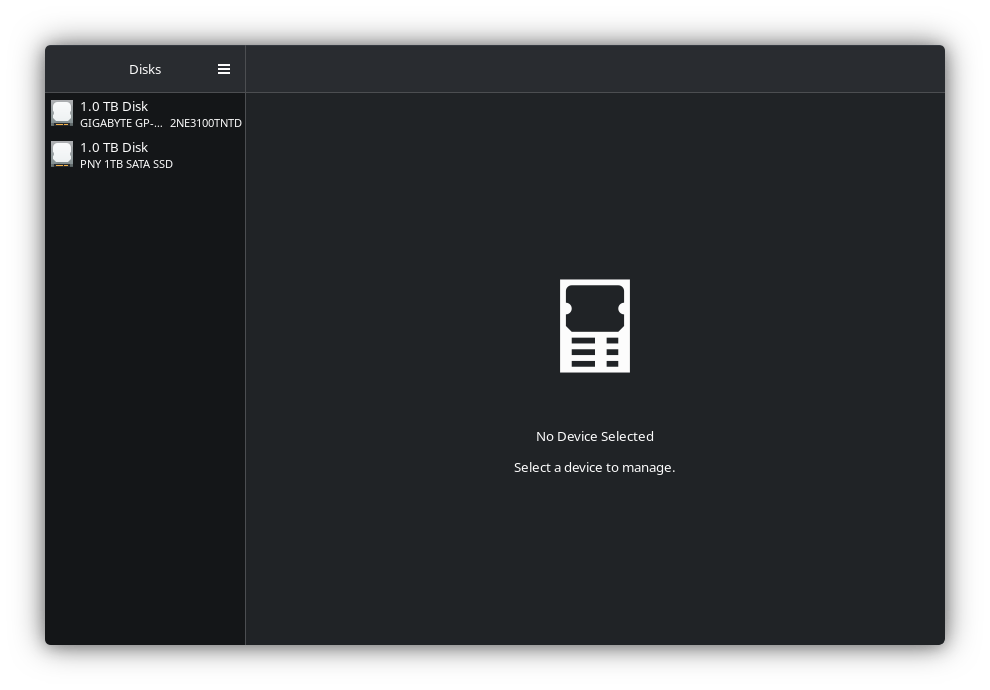Image resolution: width=990 pixels, height=690 pixels.
Task: Click Select a device to manage text
Action: pyautogui.click(x=594, y=467)
